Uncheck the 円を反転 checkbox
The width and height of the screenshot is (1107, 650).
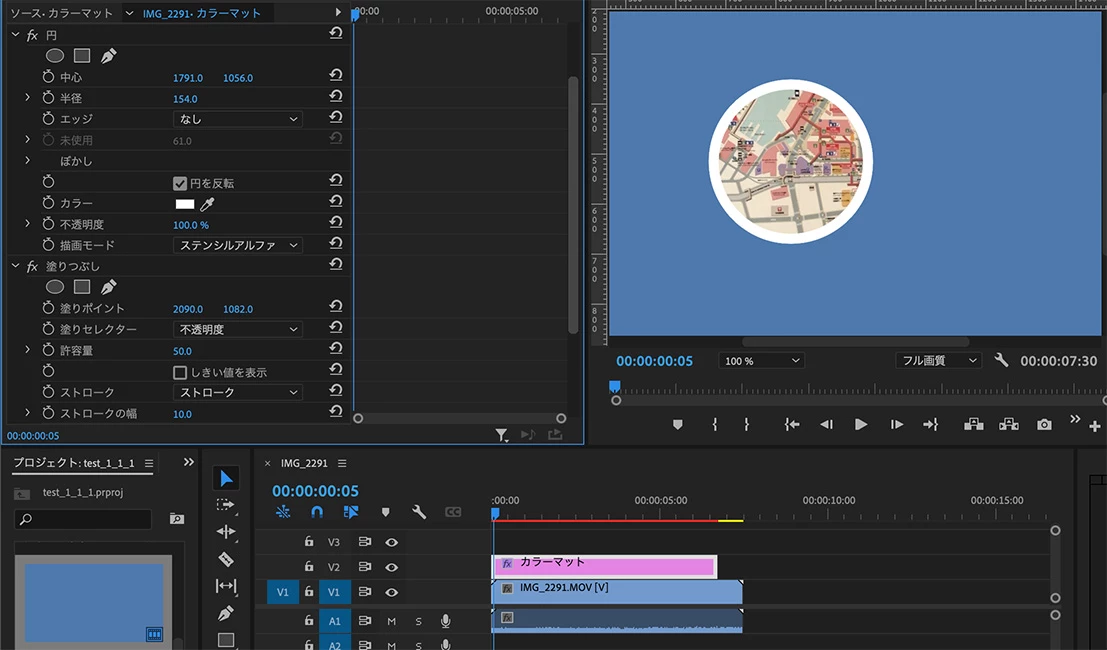click(180, 183)
